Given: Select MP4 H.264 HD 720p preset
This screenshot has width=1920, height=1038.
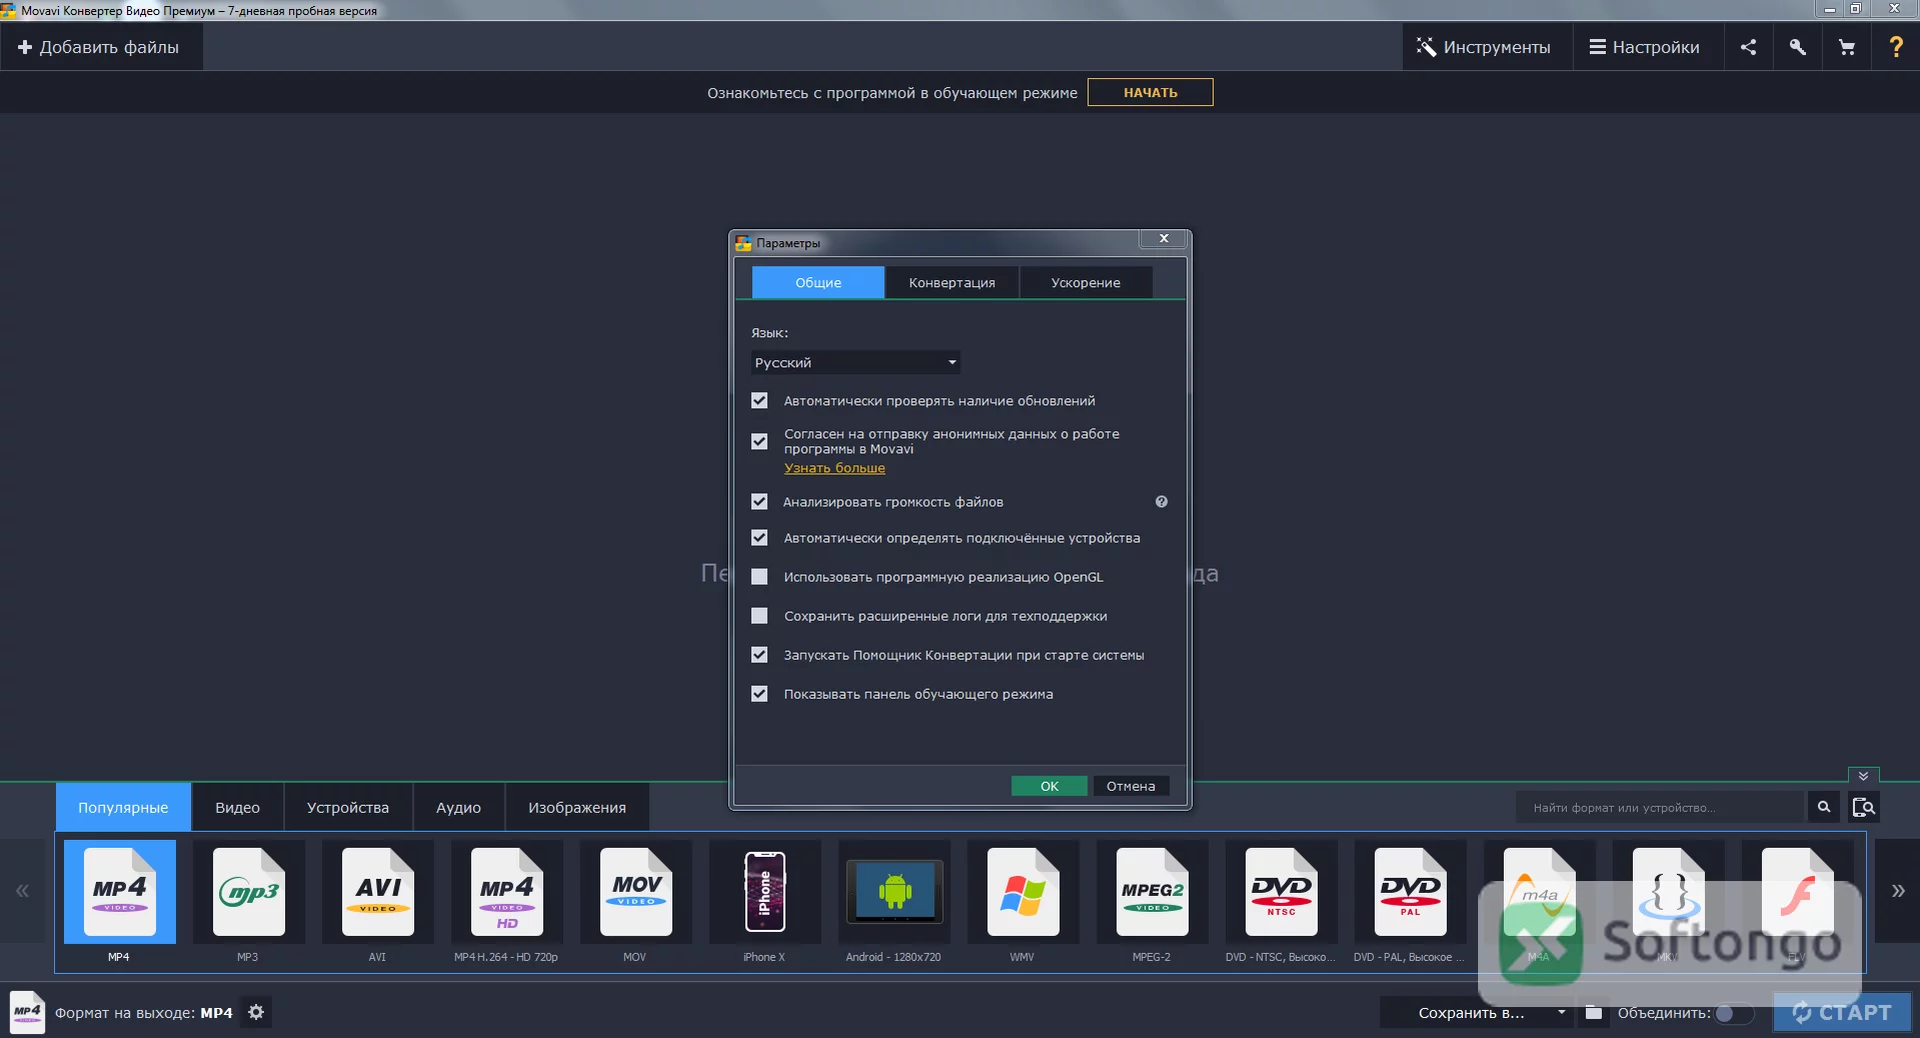Looking at the screenshot, I should 507,892.
